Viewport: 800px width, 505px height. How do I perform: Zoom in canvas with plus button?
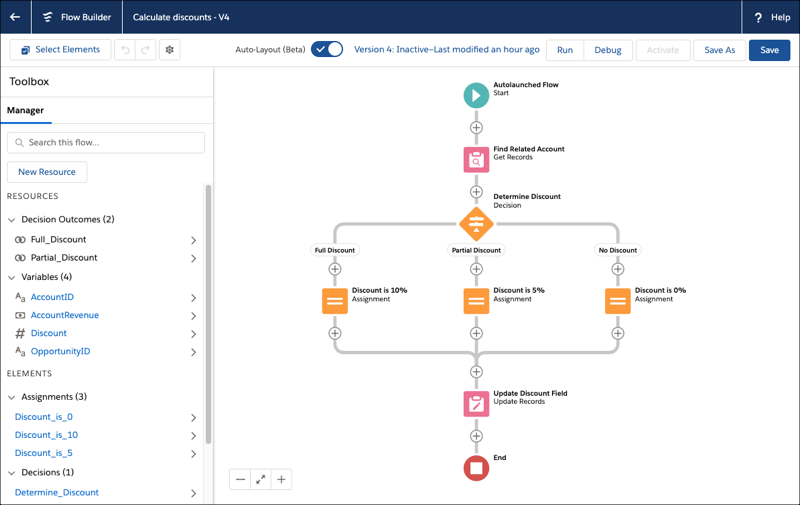pyautogui.click(x=281, y=479)
